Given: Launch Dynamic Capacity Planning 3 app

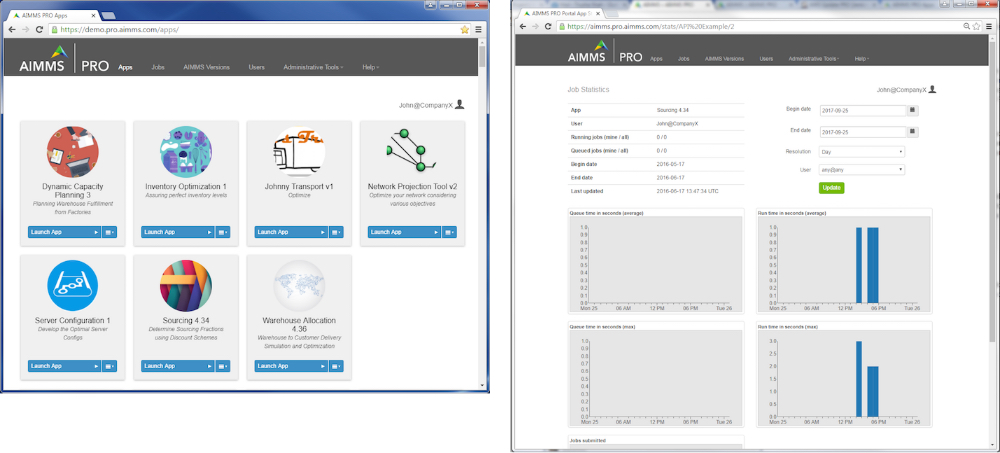Looking at the screenshot, I should [x=64, y=232].
